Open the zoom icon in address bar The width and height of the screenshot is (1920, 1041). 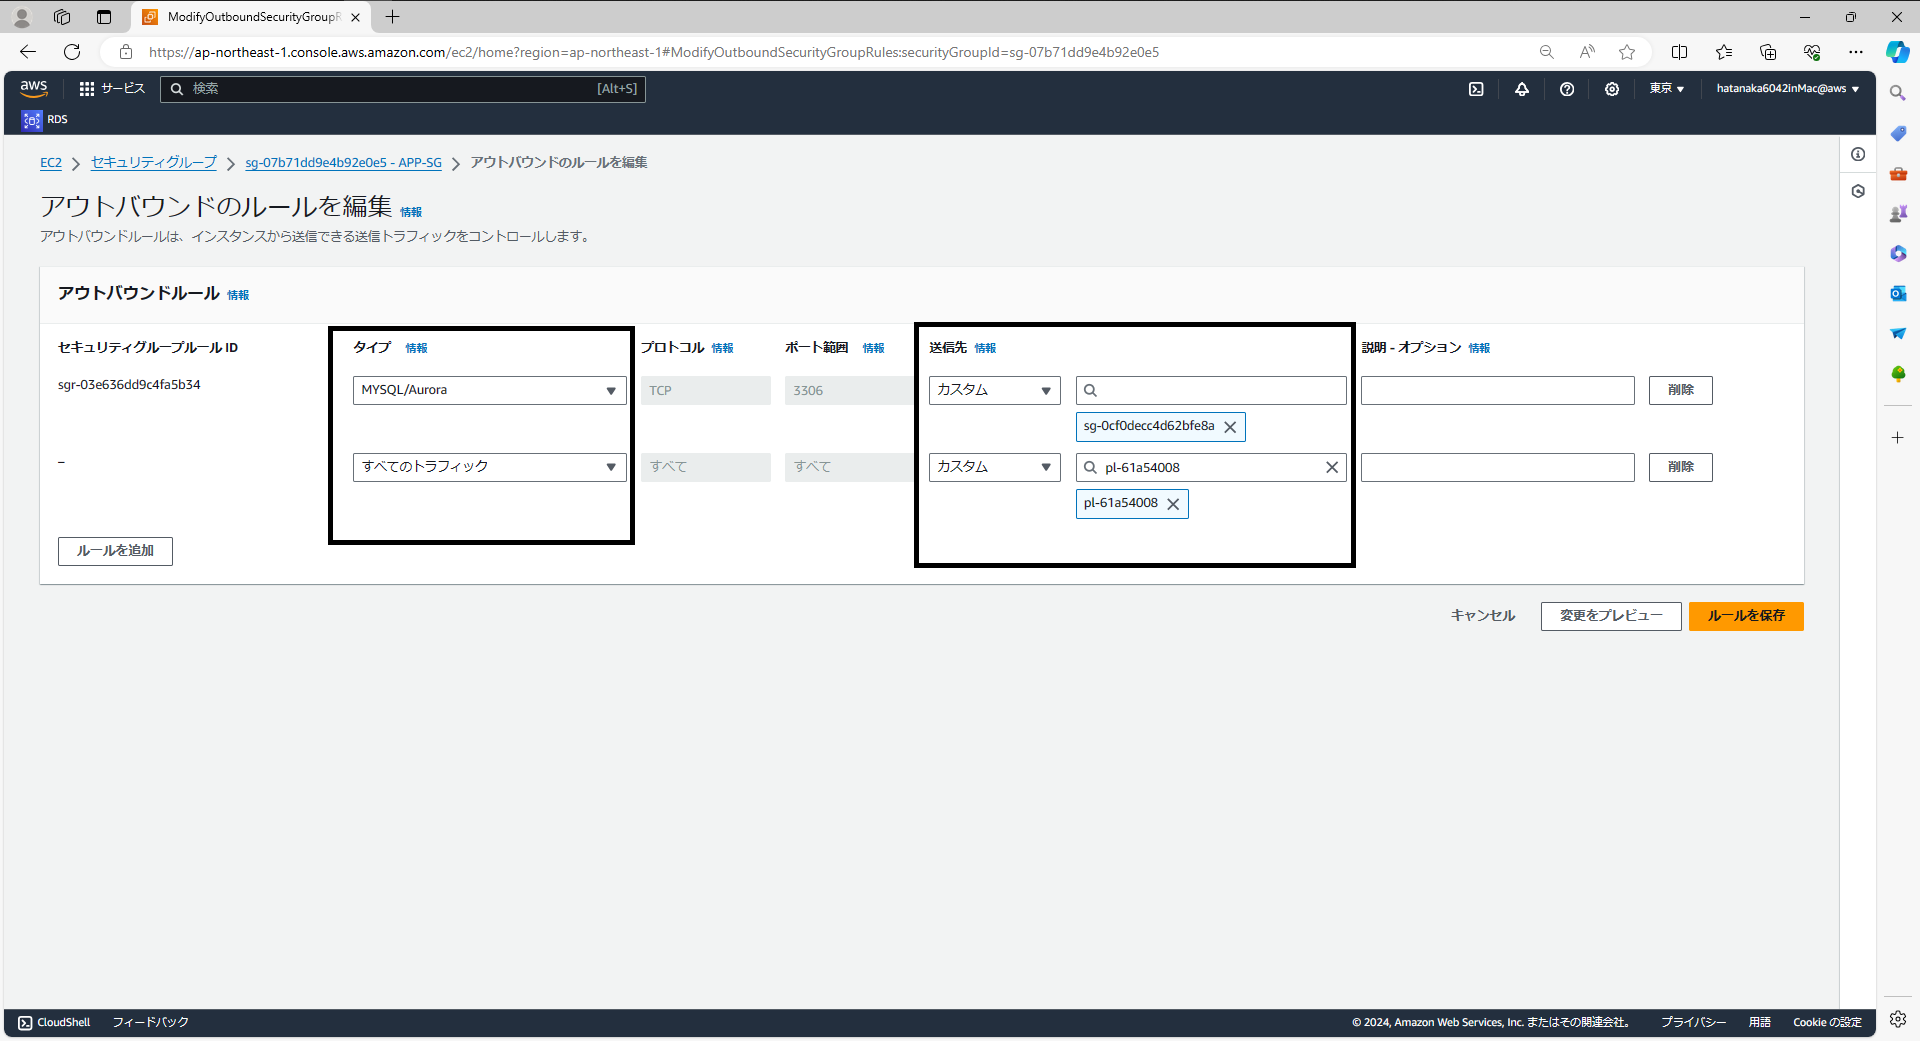click(x=1547, y=52)
